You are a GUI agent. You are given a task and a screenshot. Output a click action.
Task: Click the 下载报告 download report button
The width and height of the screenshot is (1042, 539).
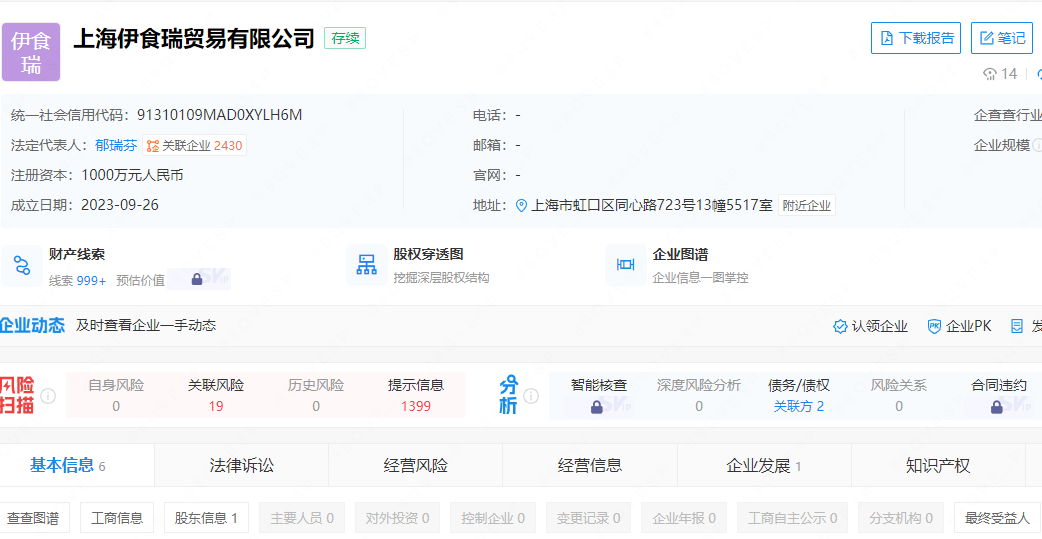point(915,38)
